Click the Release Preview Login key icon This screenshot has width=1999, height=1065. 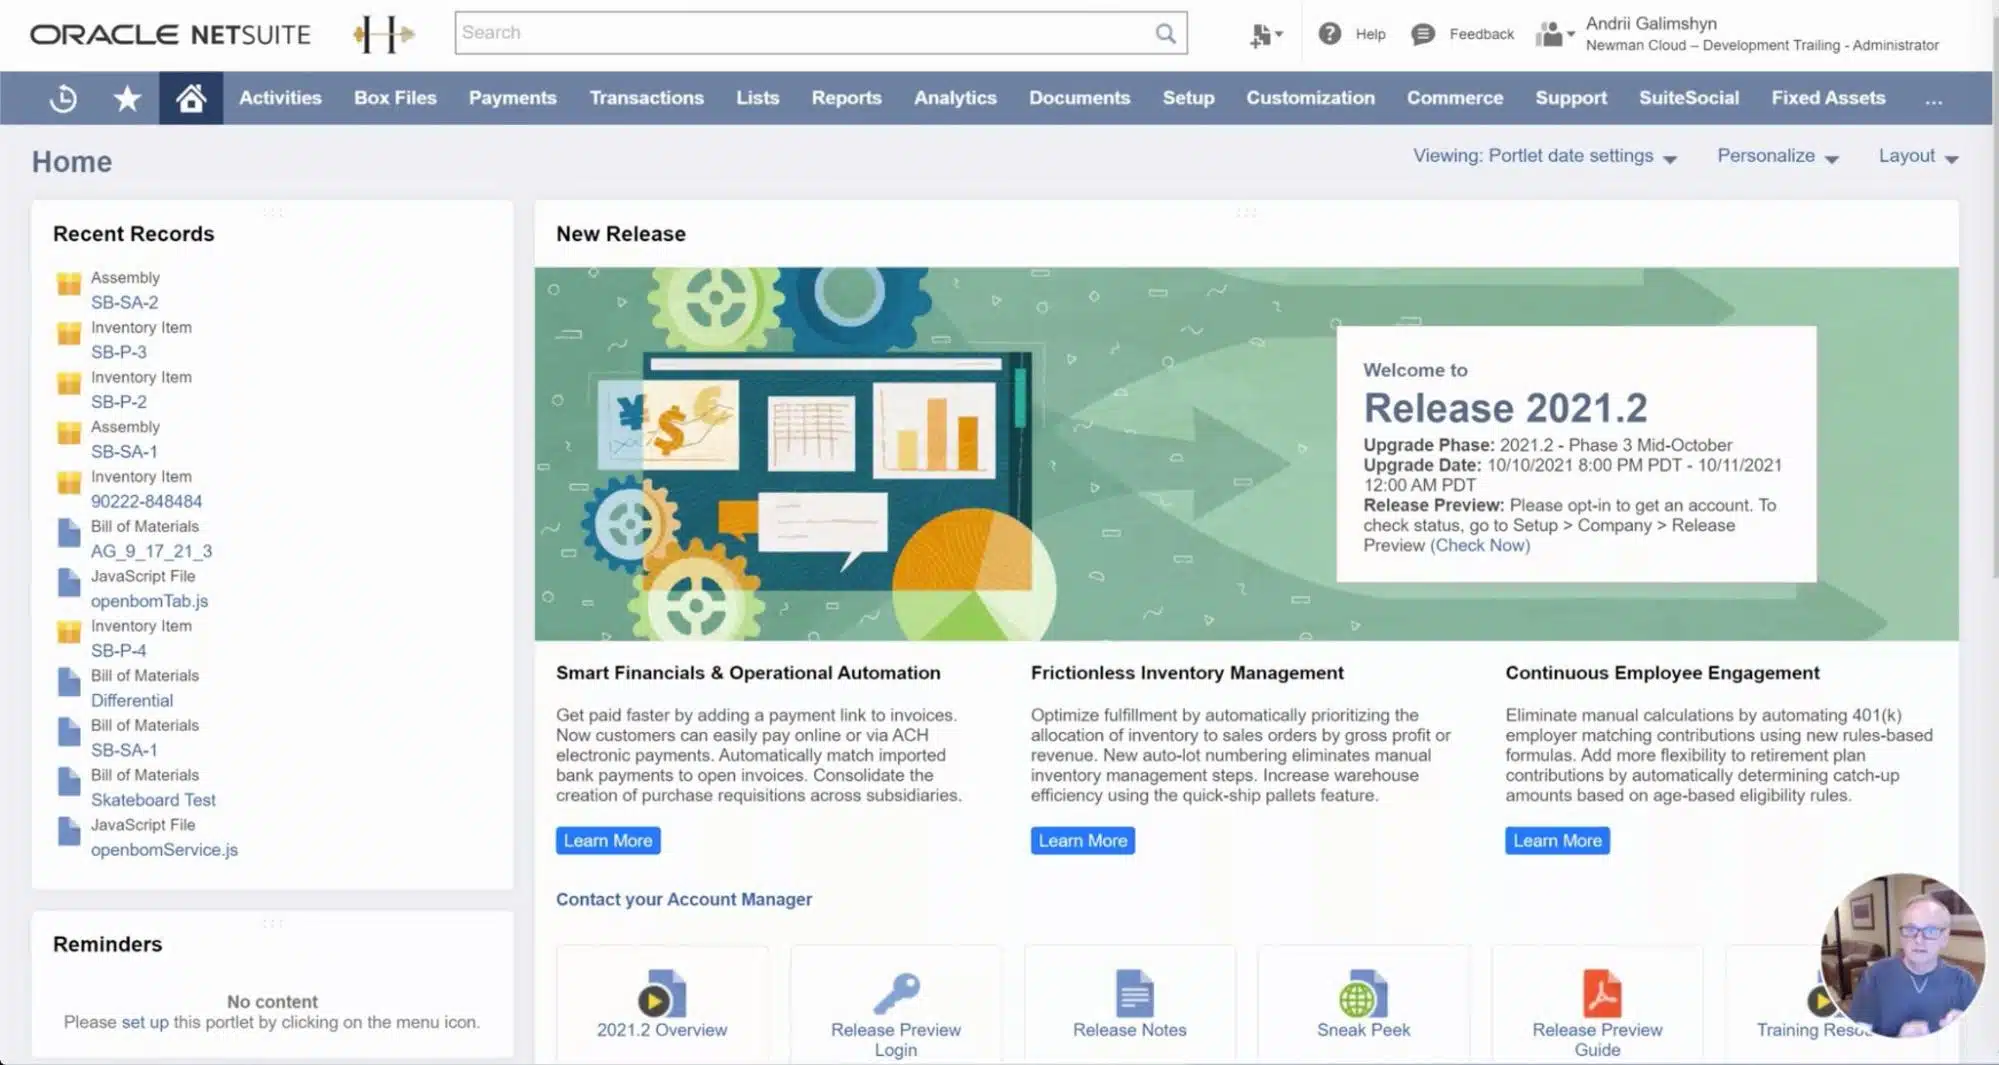pos(896,994)
